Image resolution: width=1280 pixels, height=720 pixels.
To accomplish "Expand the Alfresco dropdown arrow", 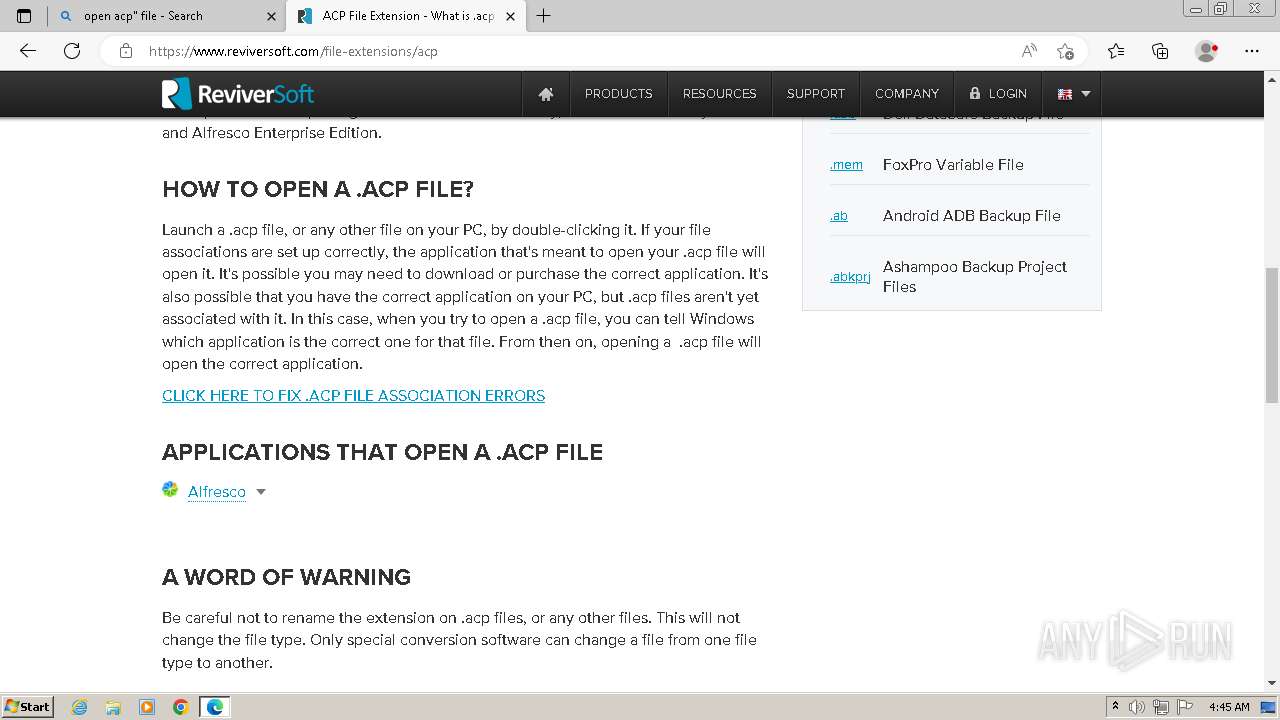I will point(261,492).
